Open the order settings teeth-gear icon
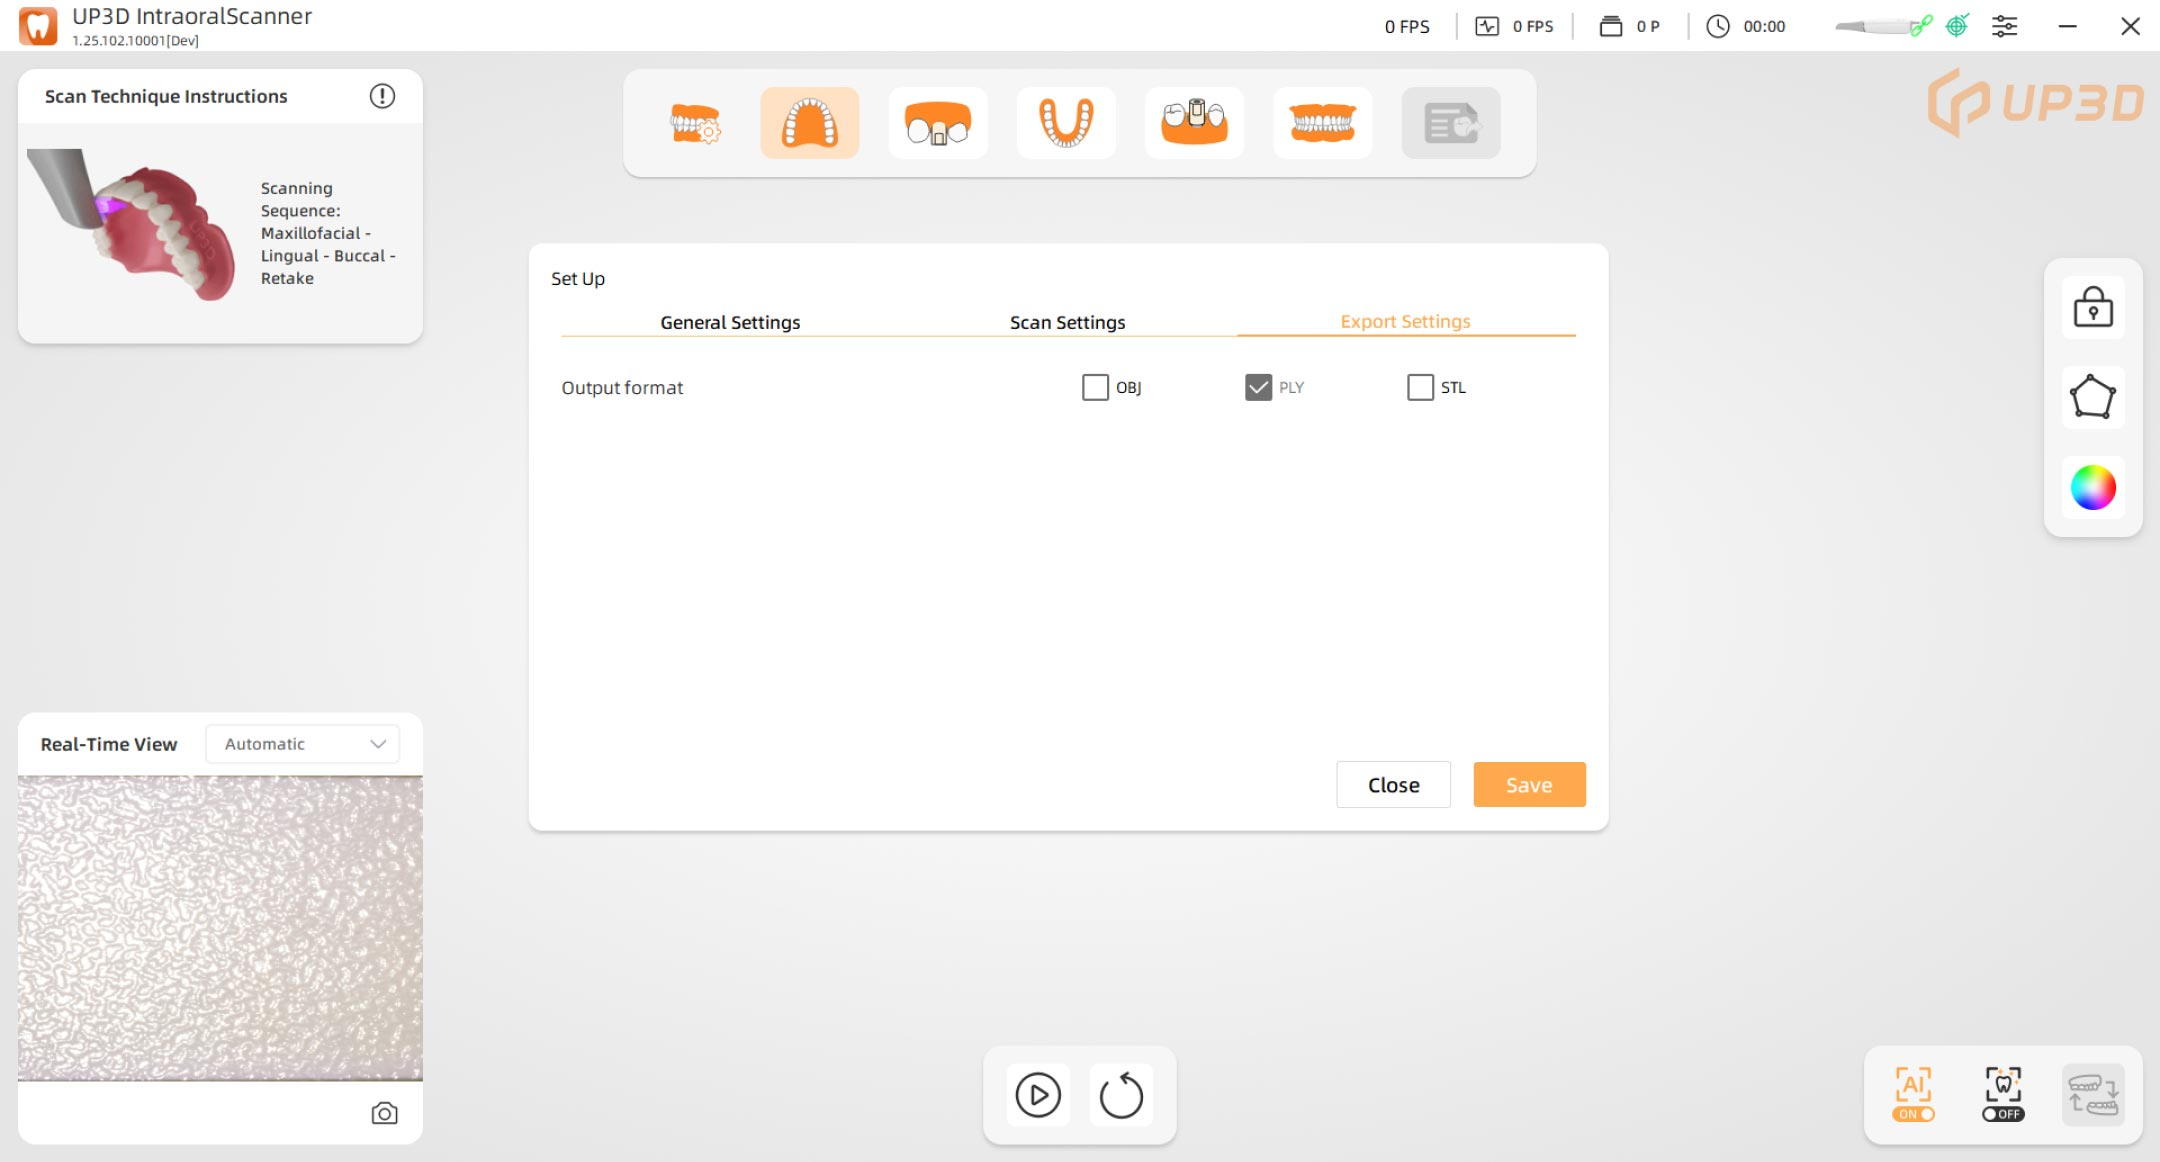This screenshot has height=1162, width=2160. (695, 123)
